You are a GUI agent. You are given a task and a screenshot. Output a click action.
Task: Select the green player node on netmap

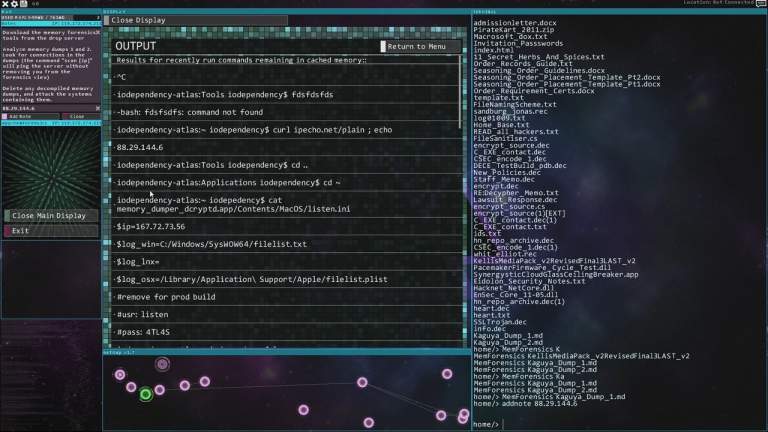145,394
